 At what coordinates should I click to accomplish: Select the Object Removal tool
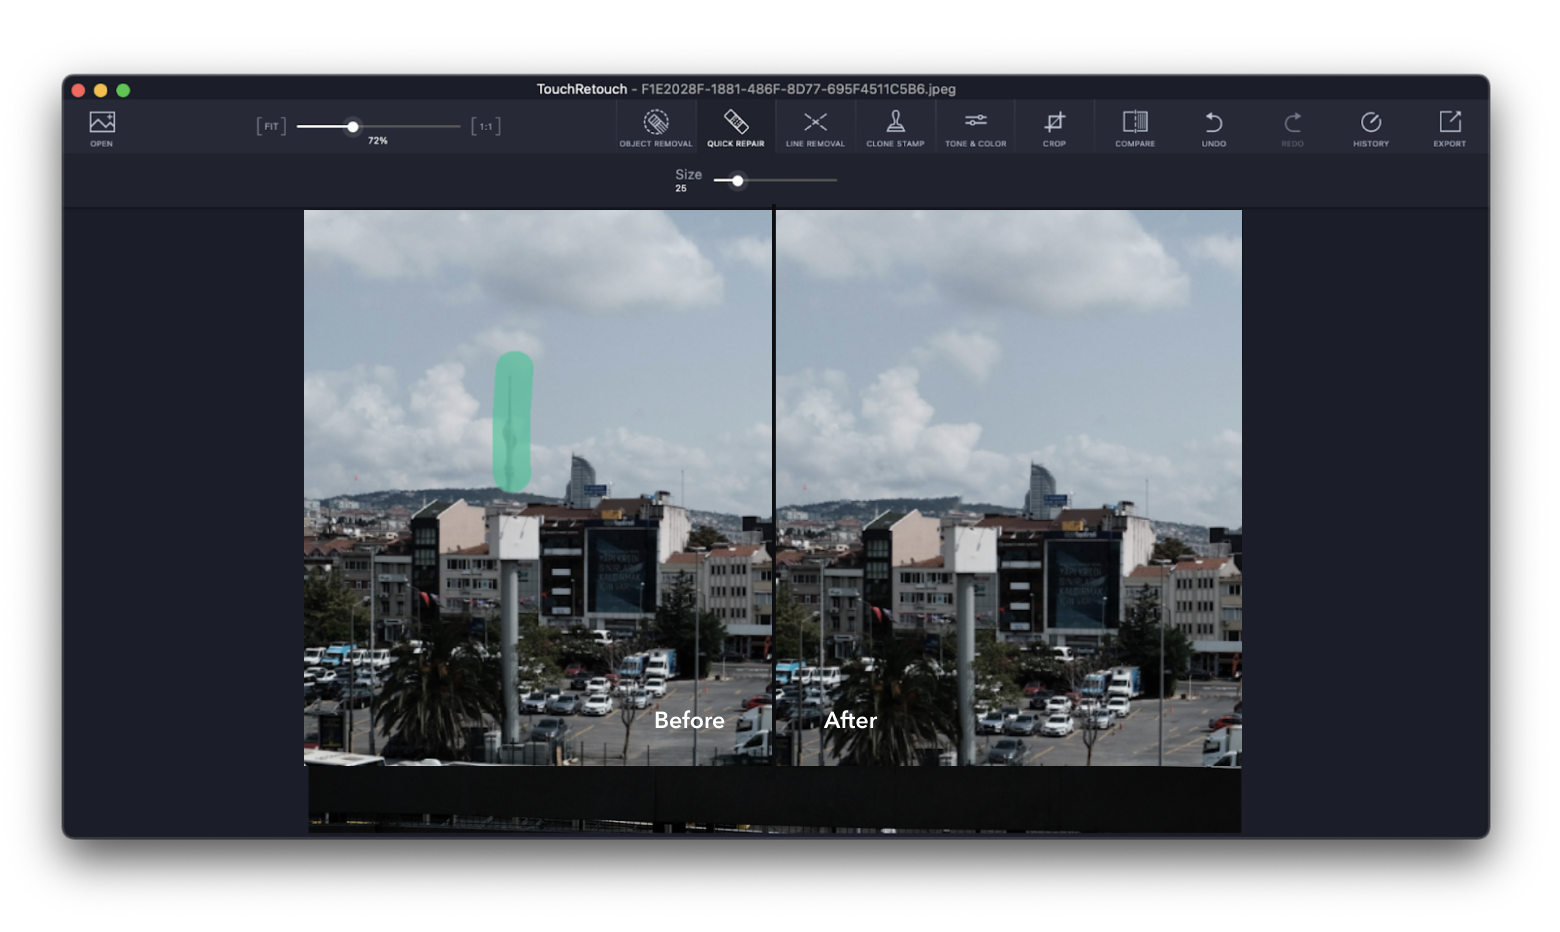click(x=656, y=128)
